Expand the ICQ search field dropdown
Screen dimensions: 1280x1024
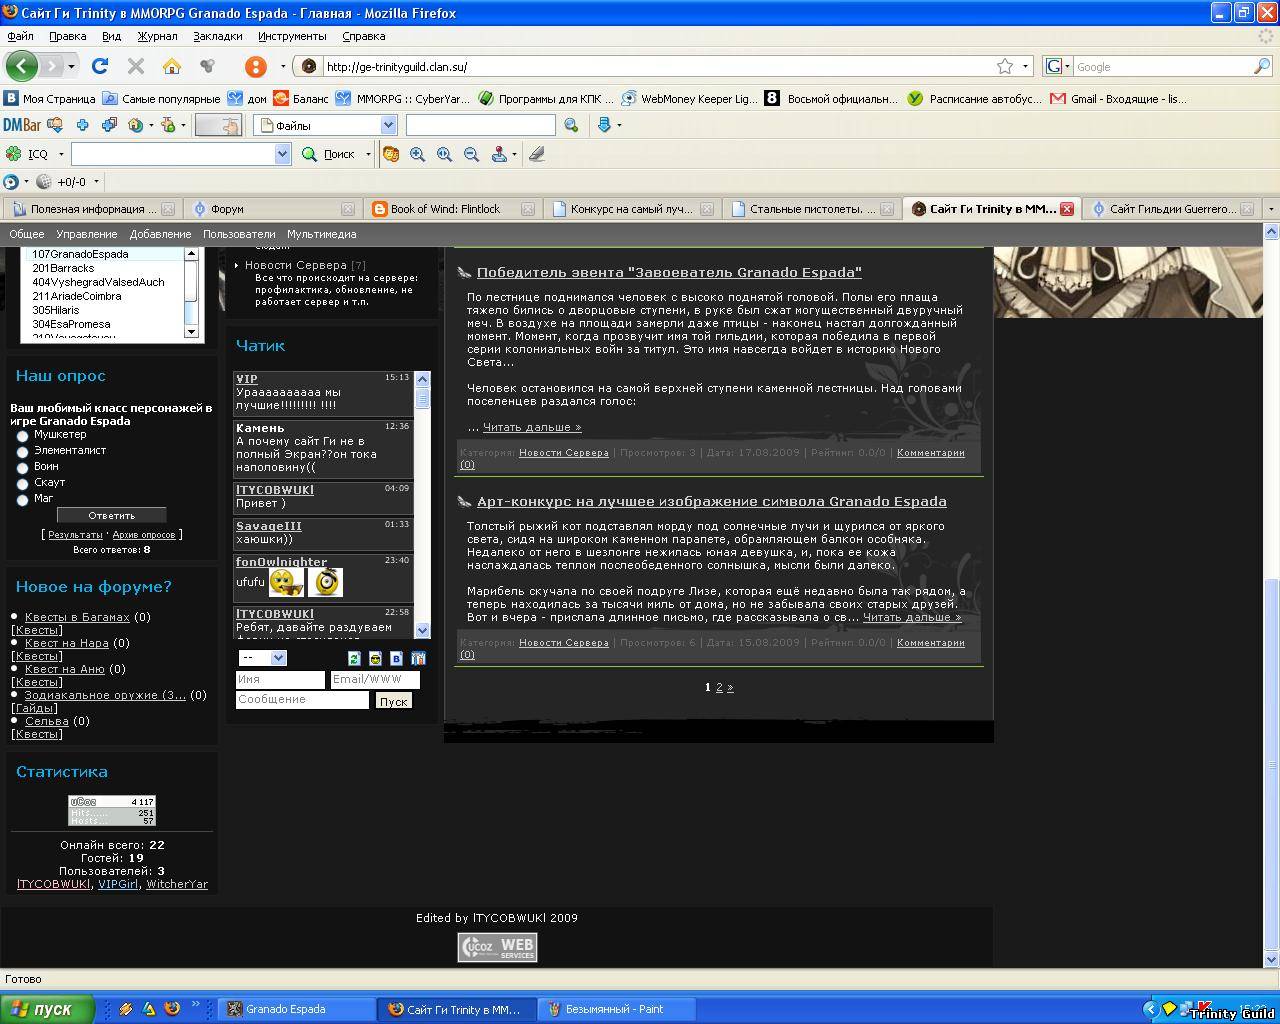(x=282, y=154)
